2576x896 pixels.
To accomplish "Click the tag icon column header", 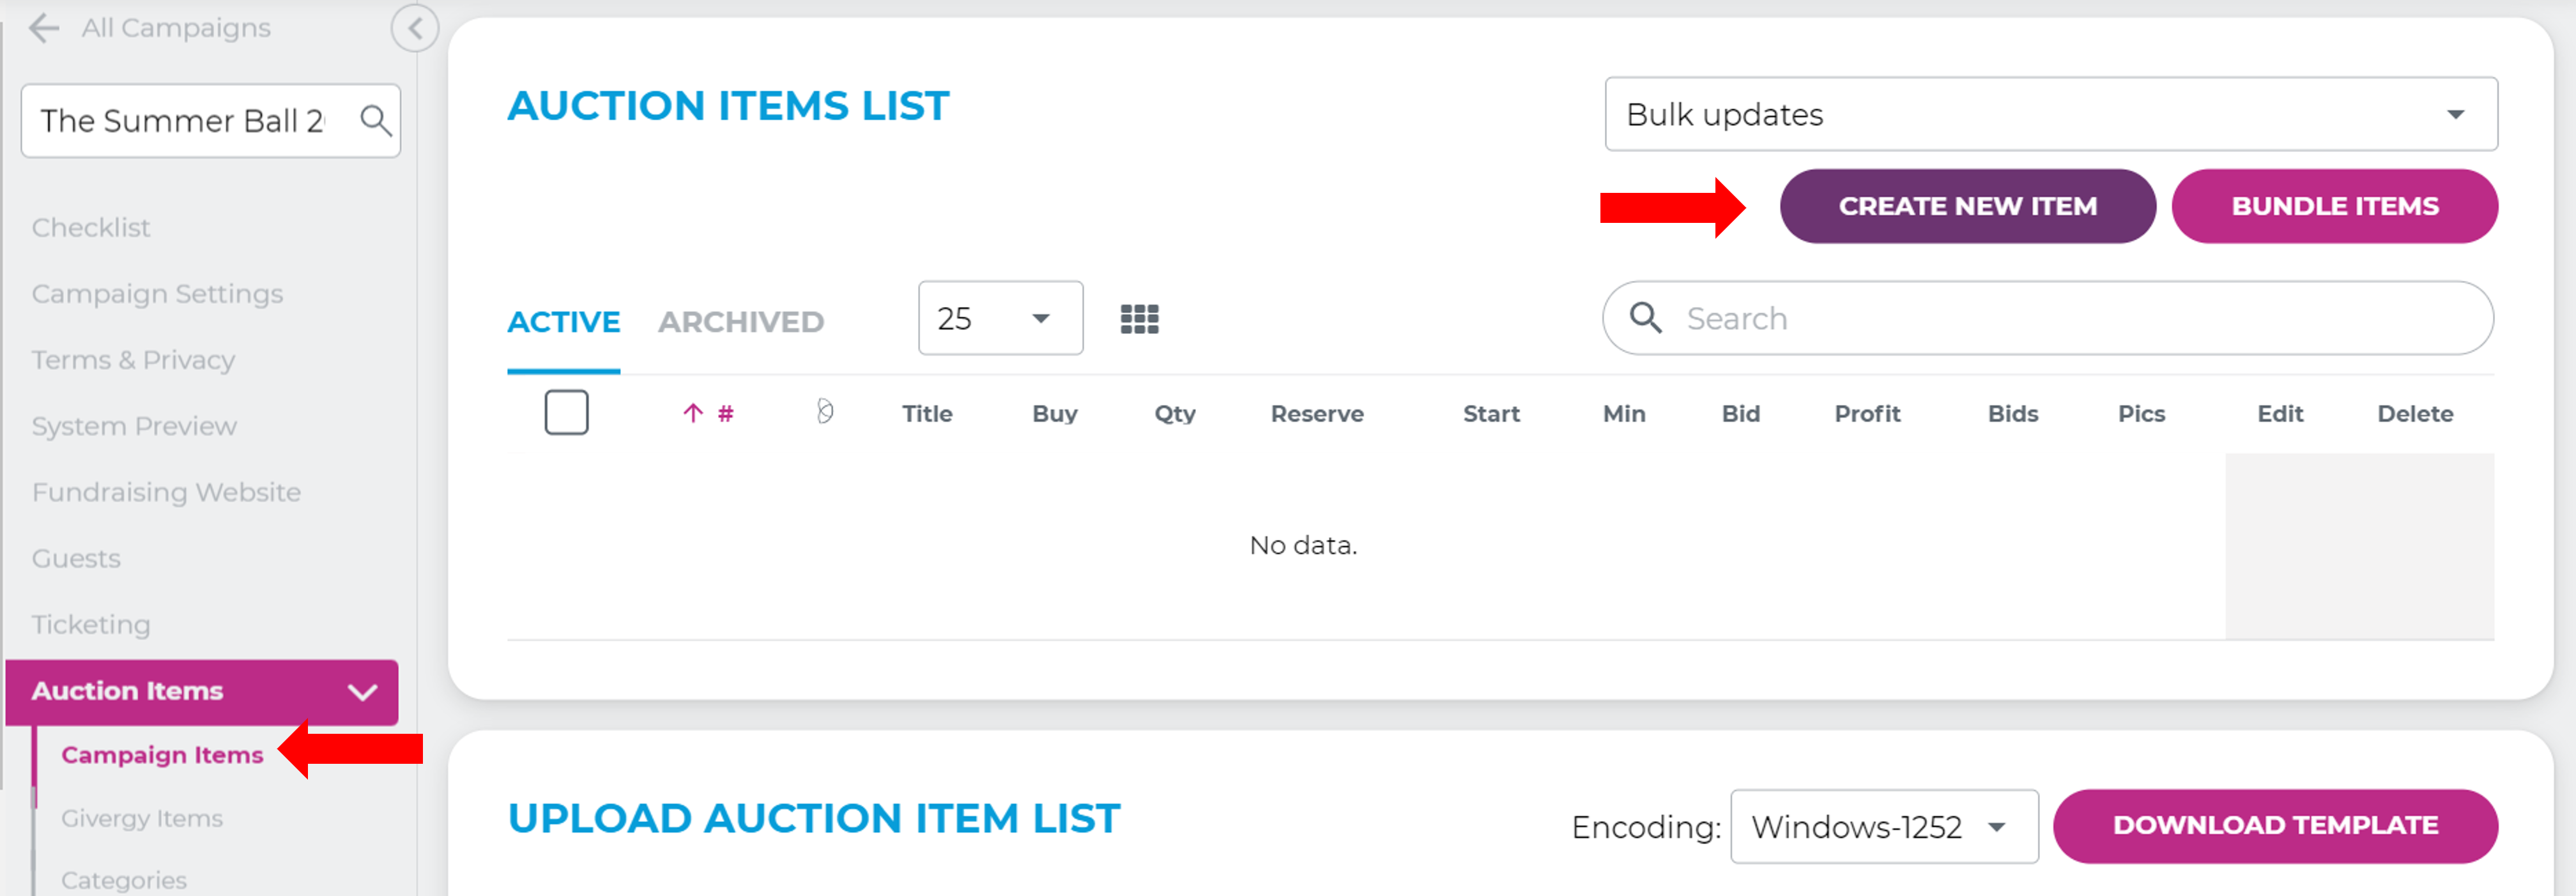I will 824,411.
